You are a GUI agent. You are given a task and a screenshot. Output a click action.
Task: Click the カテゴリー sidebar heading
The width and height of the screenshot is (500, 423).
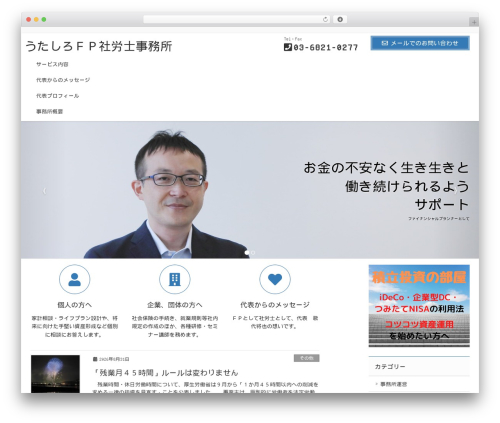tap(390, 366)
